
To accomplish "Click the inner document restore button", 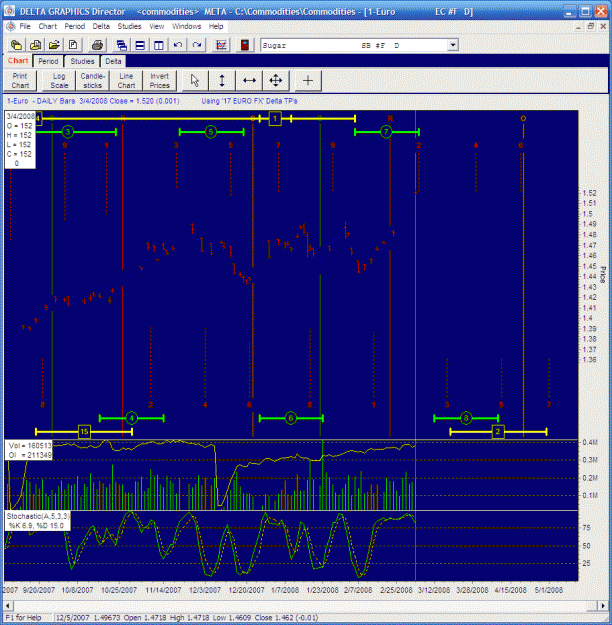I will pos(591,26).
